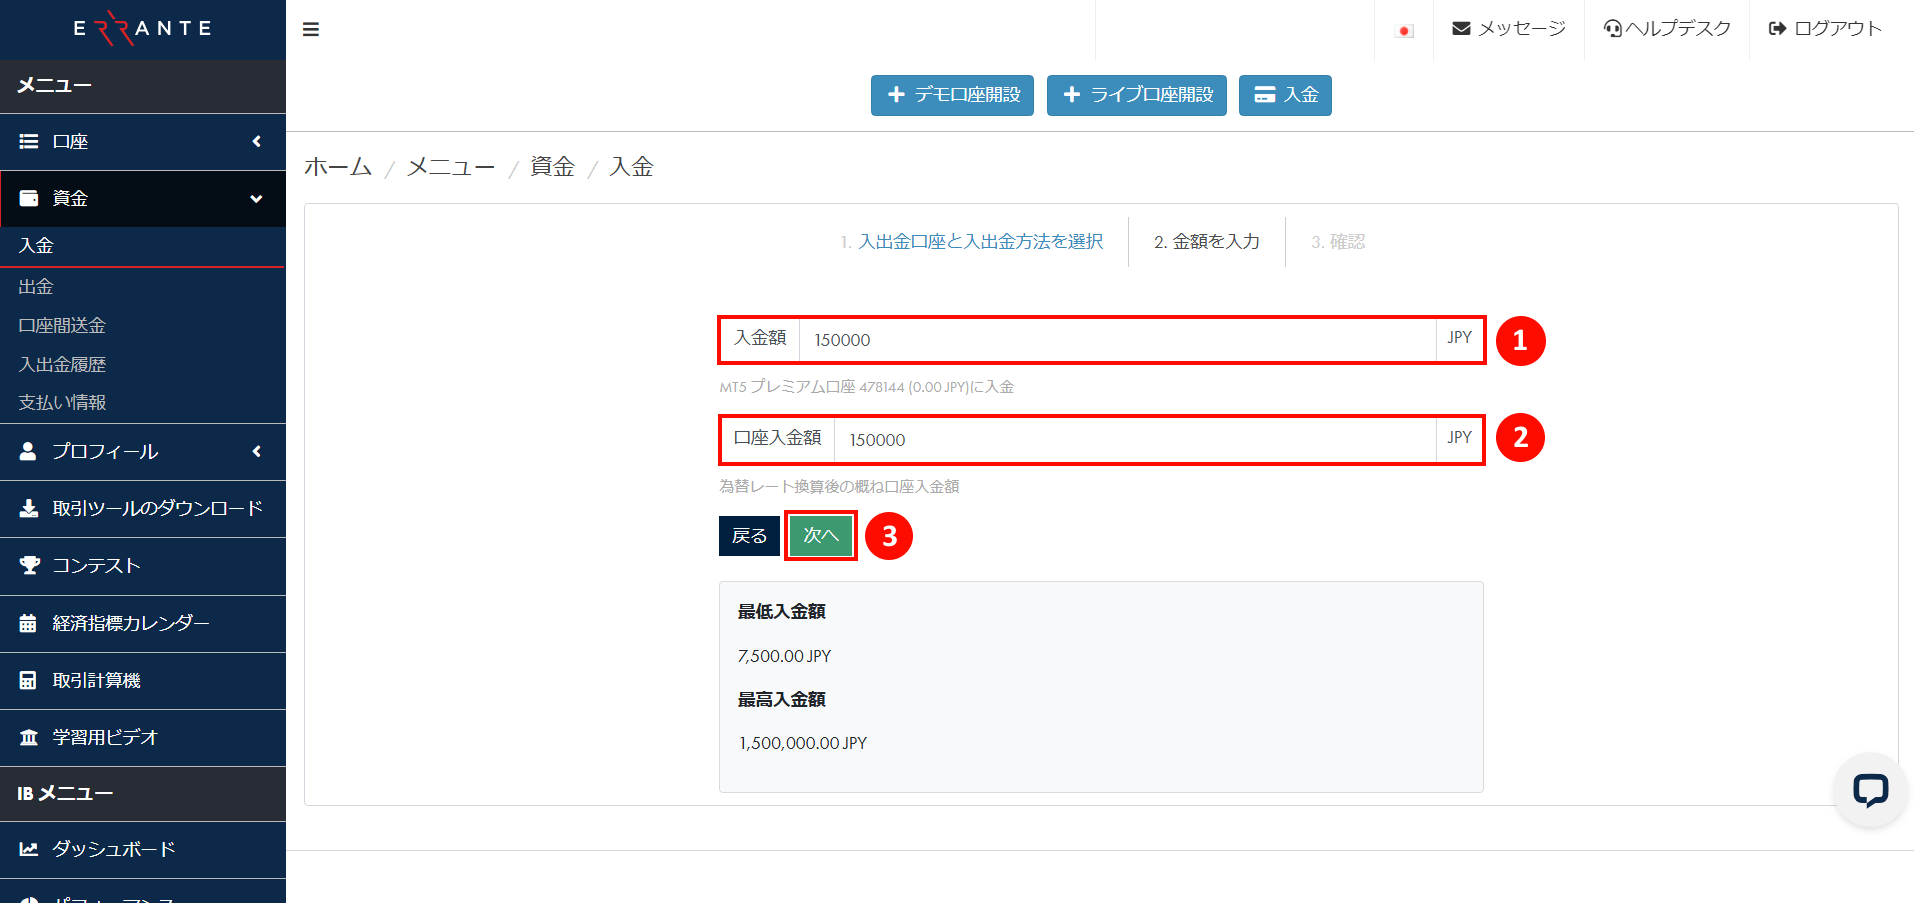Viewport: 1914px width, 903px height.
Task: Select the 取引ツールのダウンロード download icon
Action: (30, 509)
